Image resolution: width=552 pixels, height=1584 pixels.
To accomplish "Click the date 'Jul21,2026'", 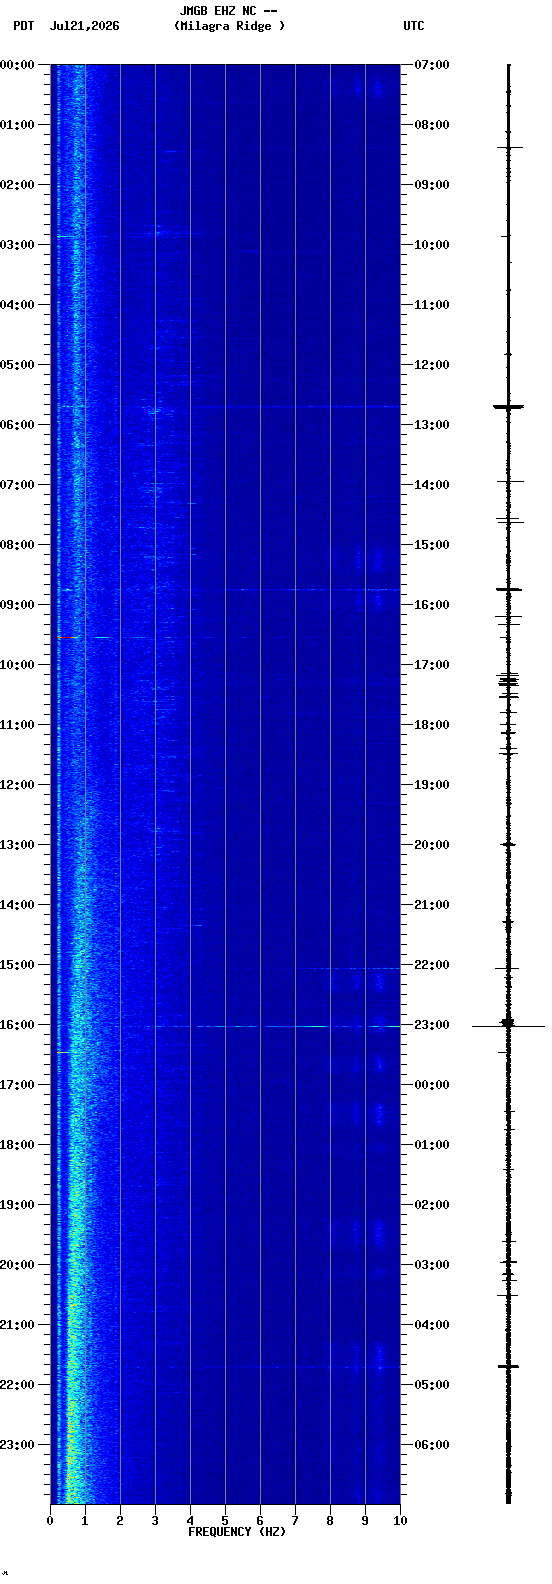I will coord(84,26).
